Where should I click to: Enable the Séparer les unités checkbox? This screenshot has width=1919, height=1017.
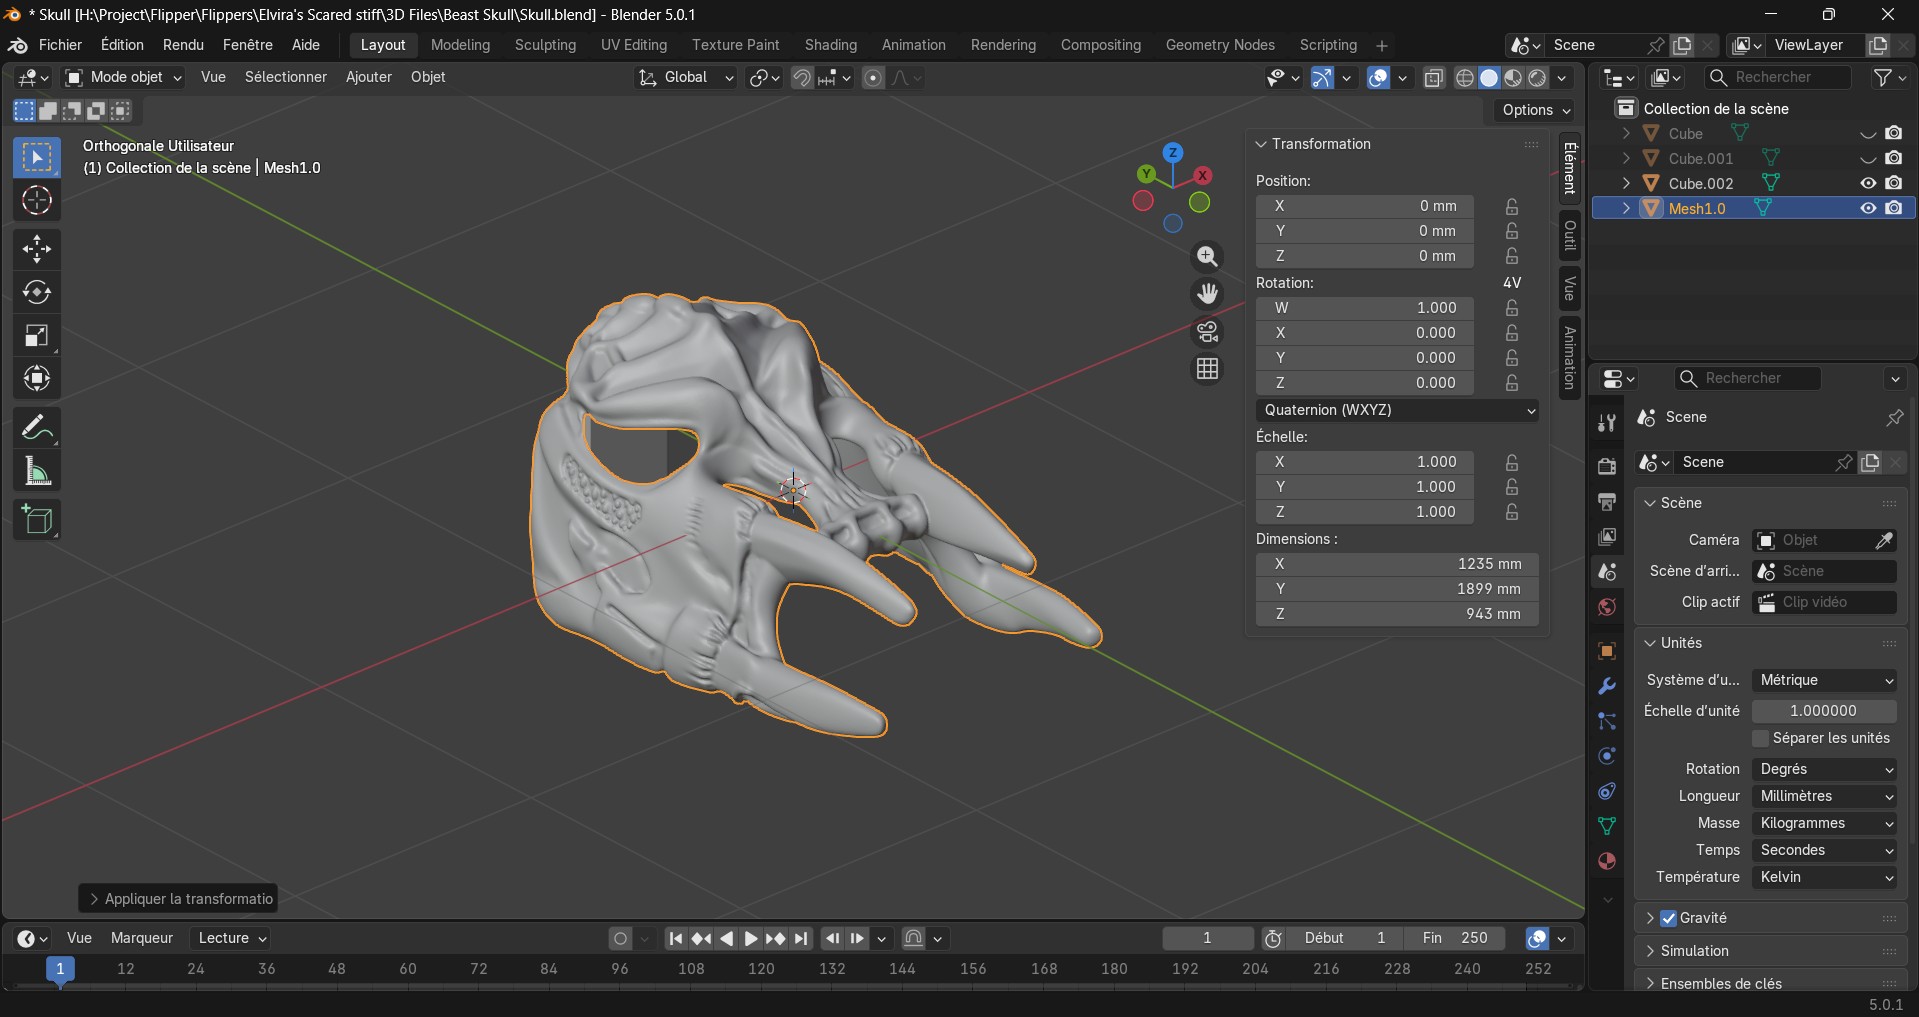[1761, 738]
